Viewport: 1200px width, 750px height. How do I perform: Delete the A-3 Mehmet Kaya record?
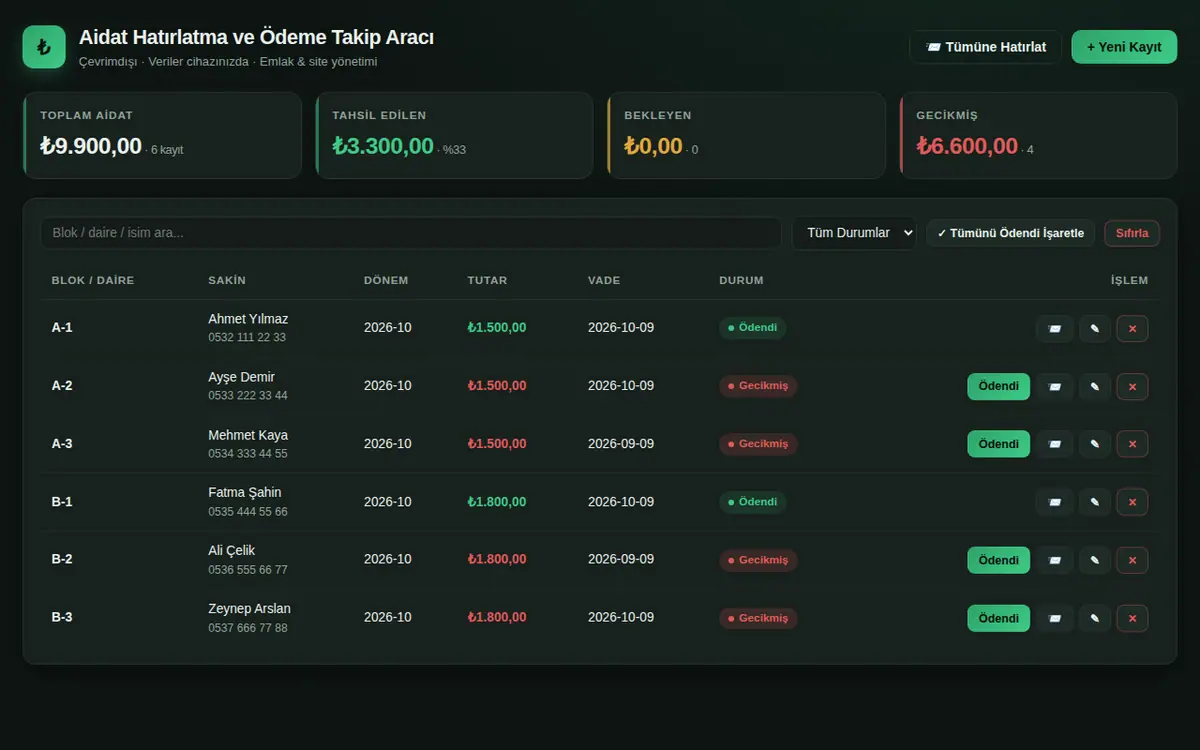click(1132, 444)
